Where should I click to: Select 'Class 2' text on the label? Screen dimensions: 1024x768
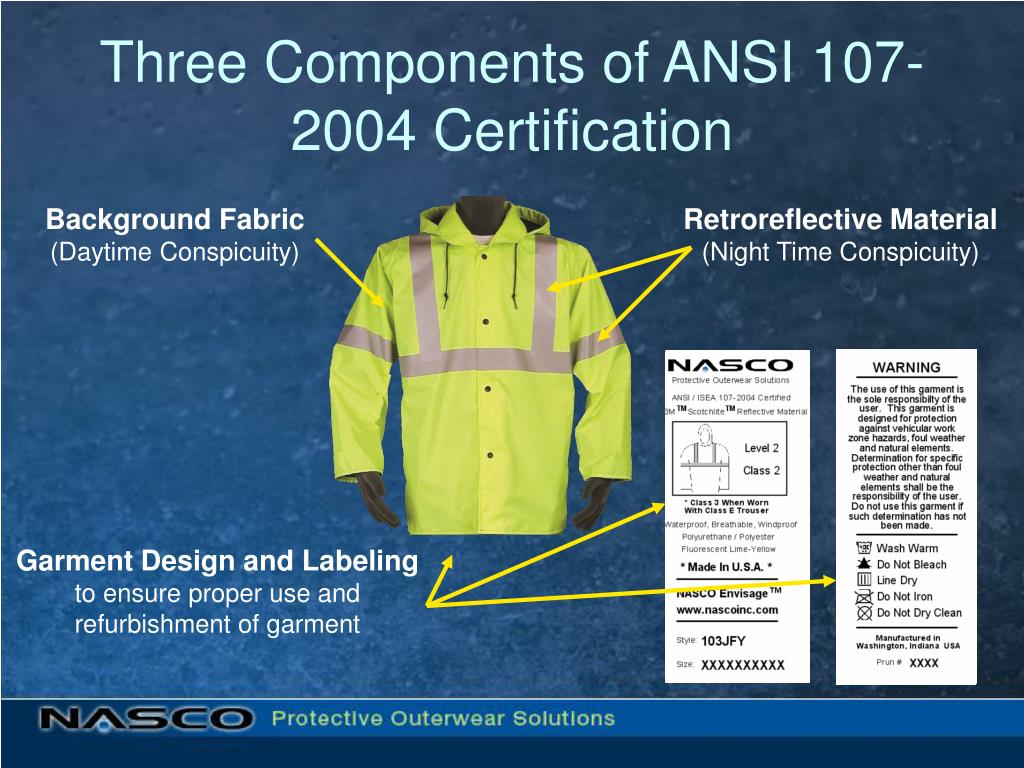761,470
